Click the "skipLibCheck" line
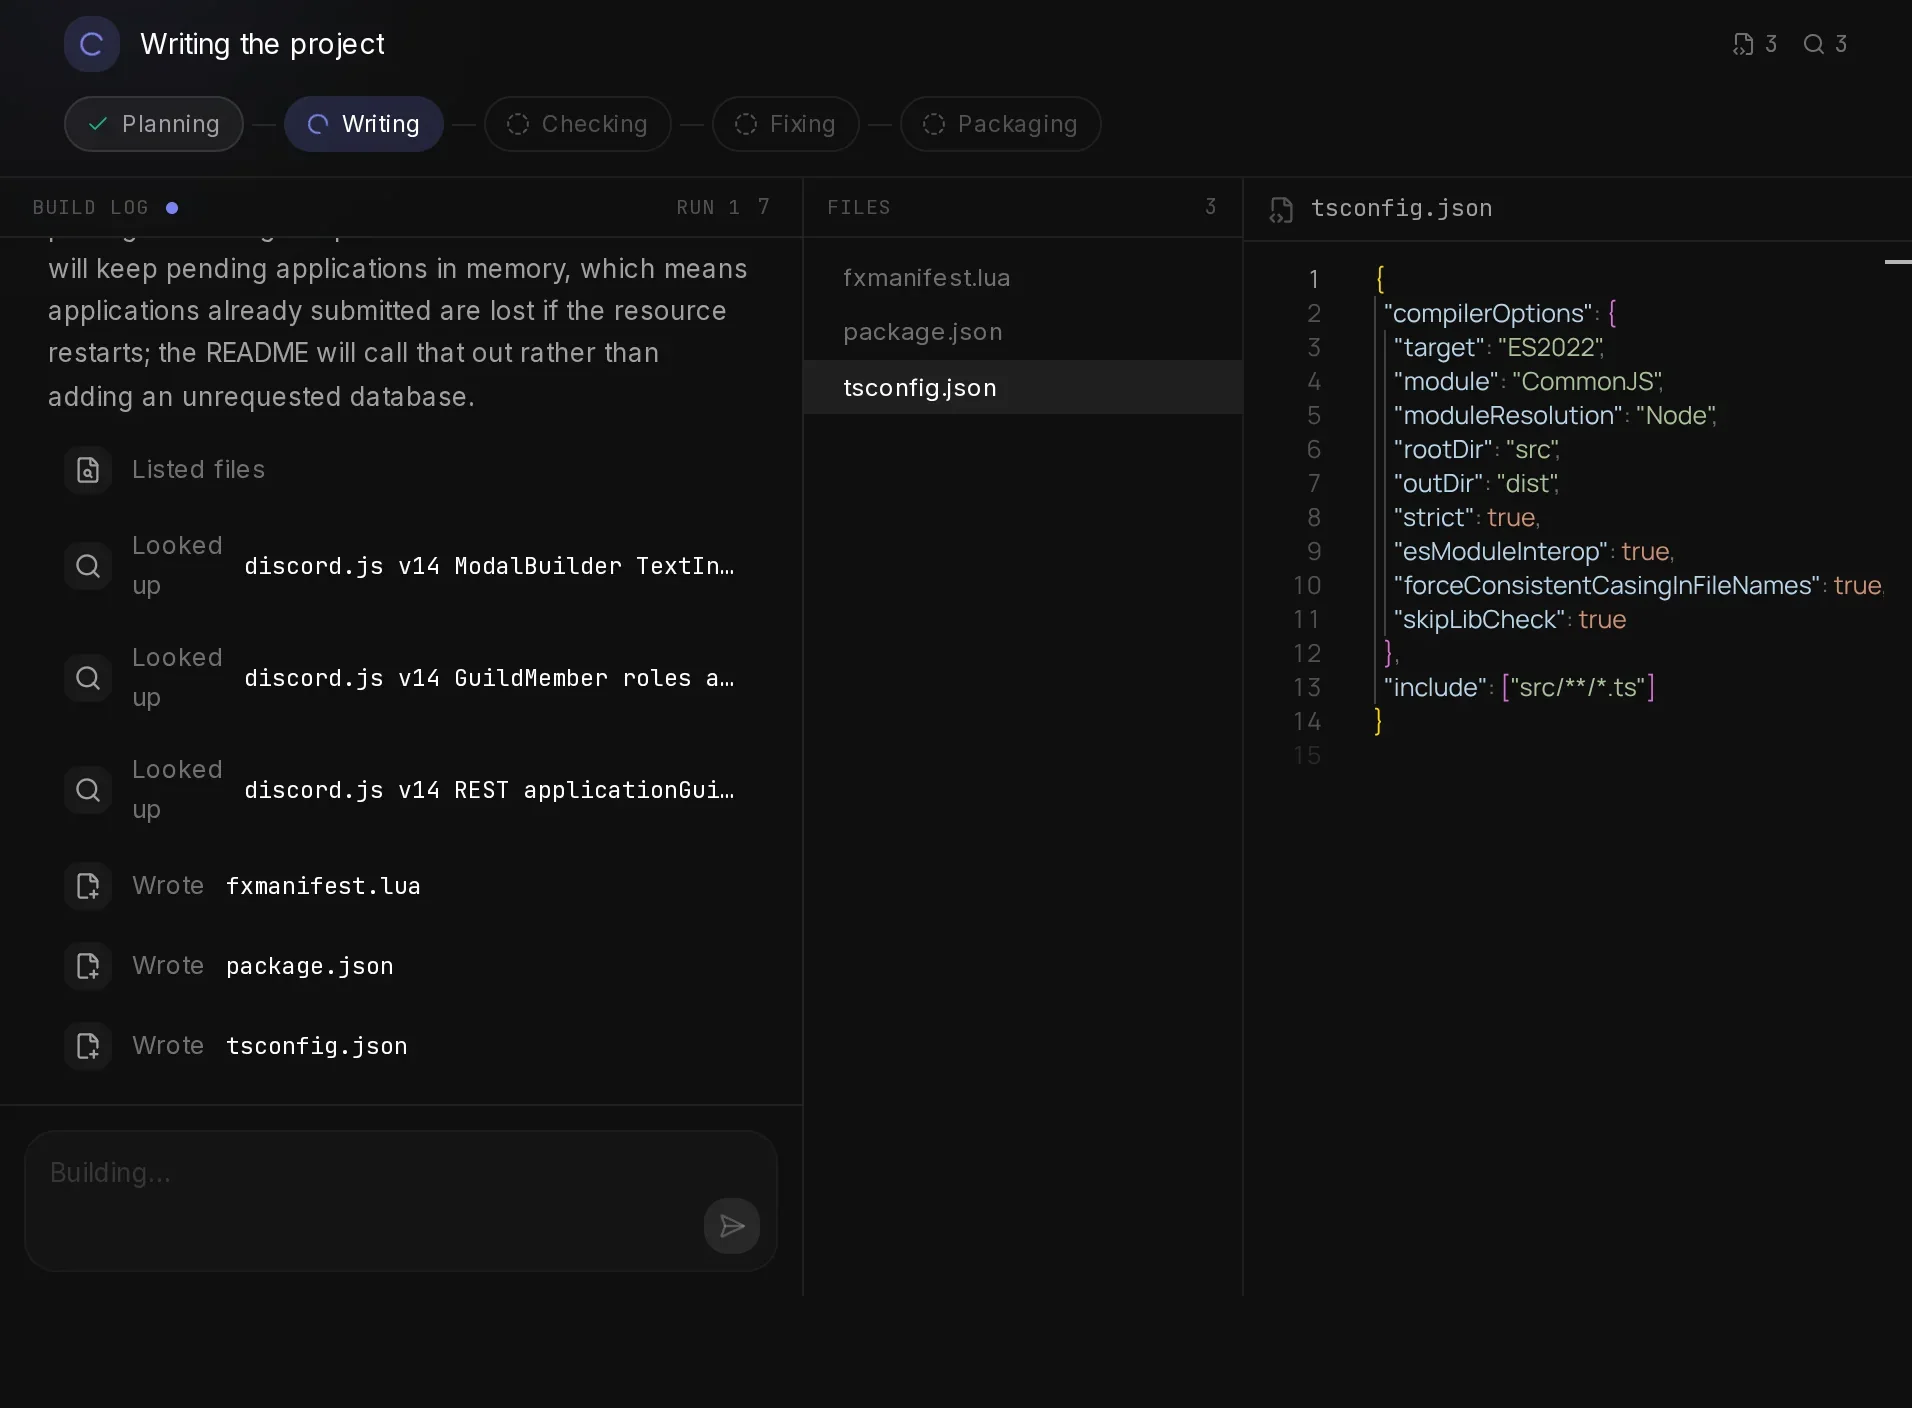 1509,620
